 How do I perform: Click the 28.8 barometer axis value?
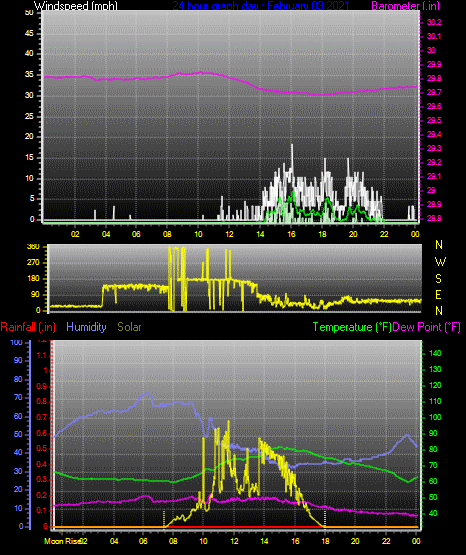[x=434, y=218]
